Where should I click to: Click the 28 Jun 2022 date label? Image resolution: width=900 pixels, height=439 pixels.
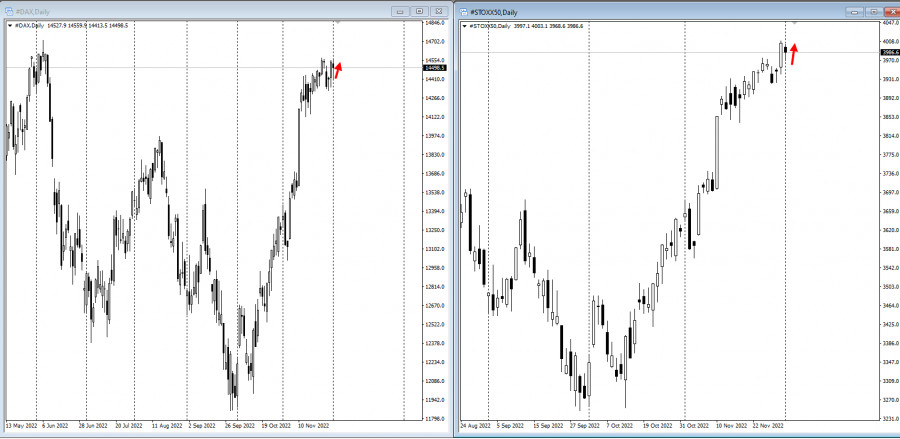tap(92, 426)
